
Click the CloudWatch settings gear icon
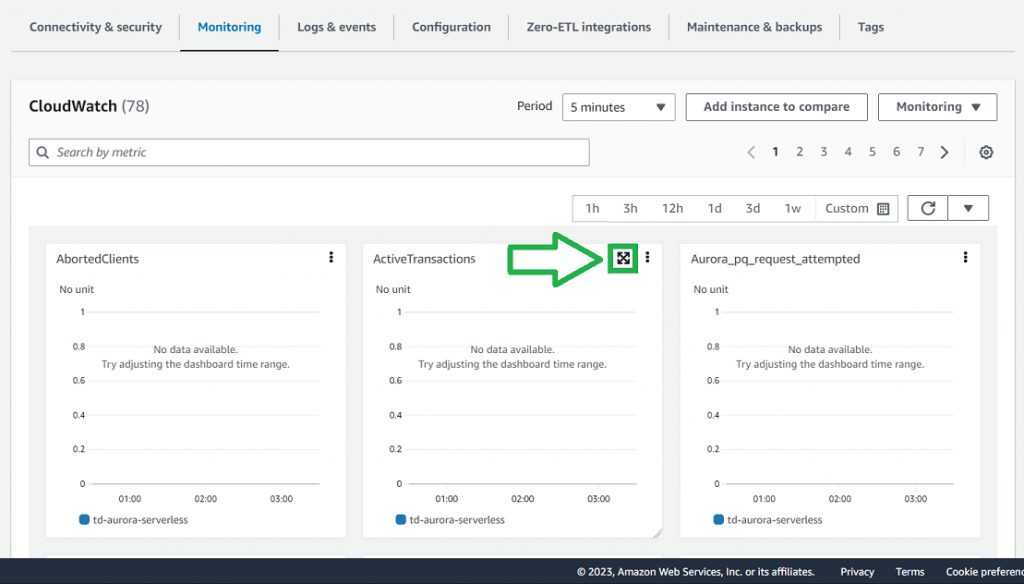tap(986, 152)
